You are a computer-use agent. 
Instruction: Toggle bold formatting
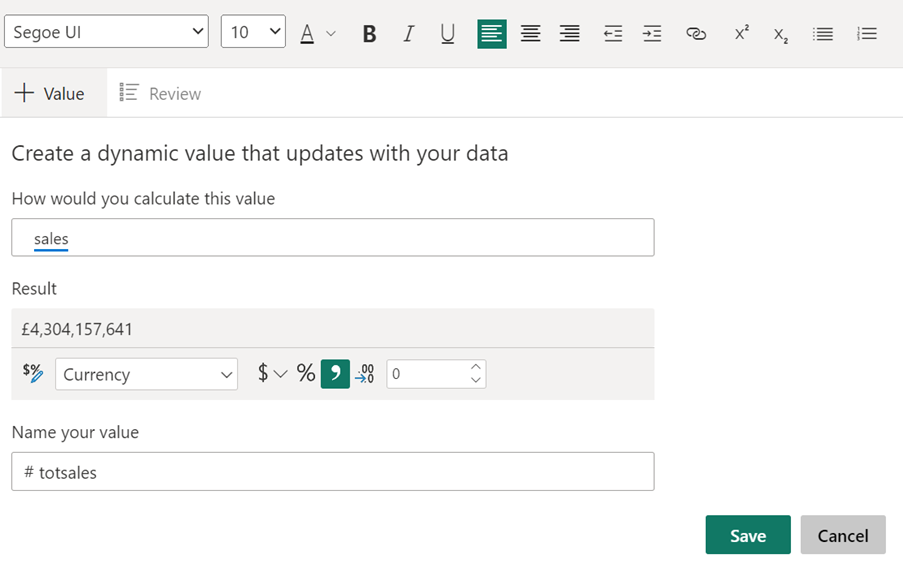click(x=369, y=34)
